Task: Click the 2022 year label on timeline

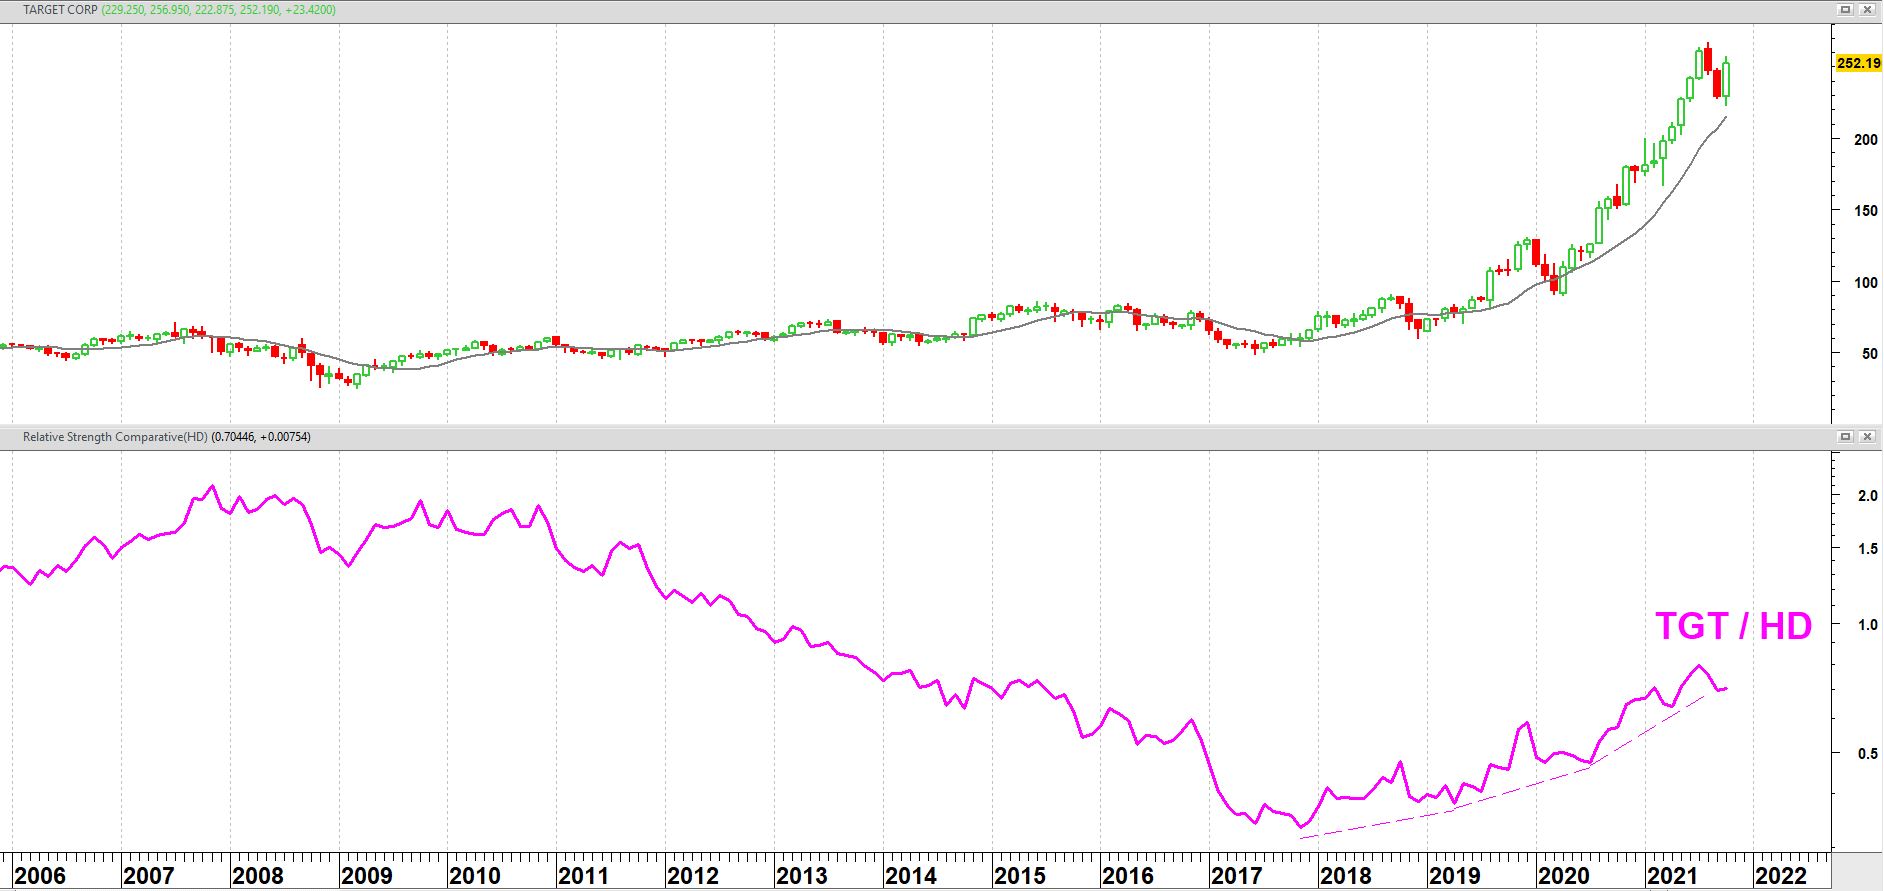Action: point(1782,876)
